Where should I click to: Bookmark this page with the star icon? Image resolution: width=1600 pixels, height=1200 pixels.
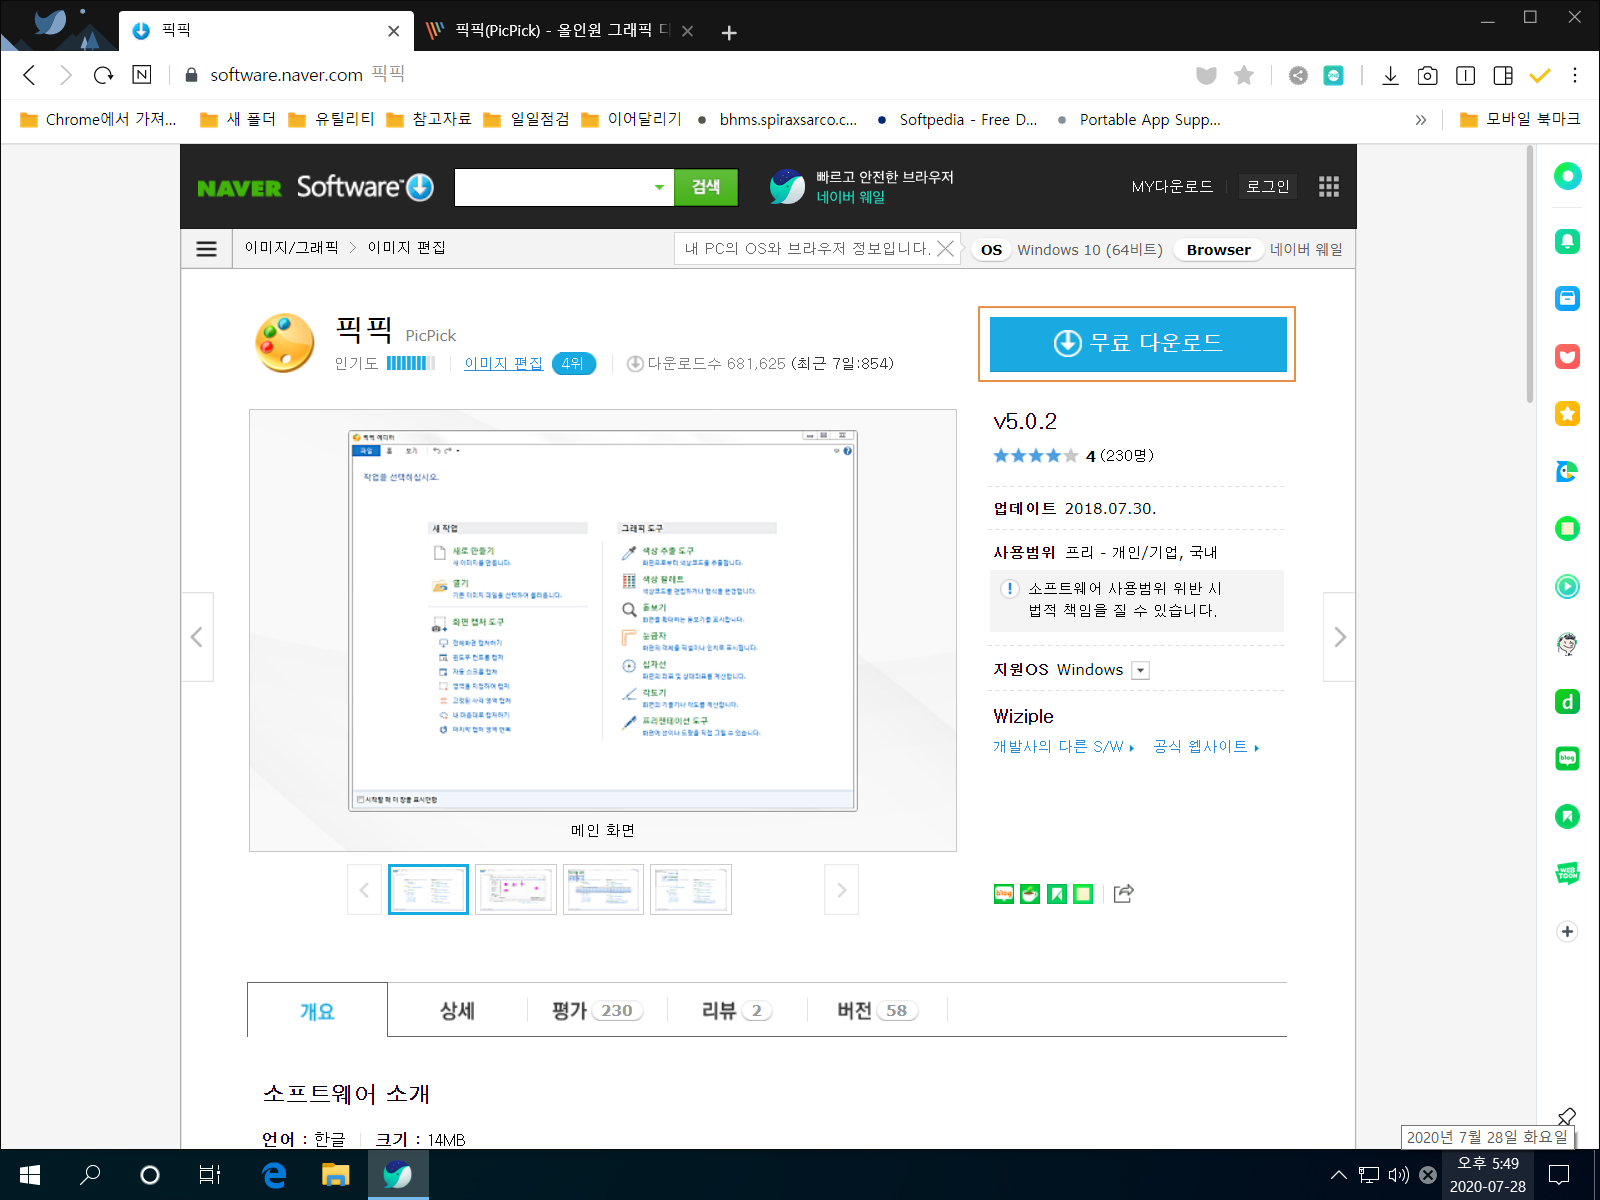tap(1244, 75)
